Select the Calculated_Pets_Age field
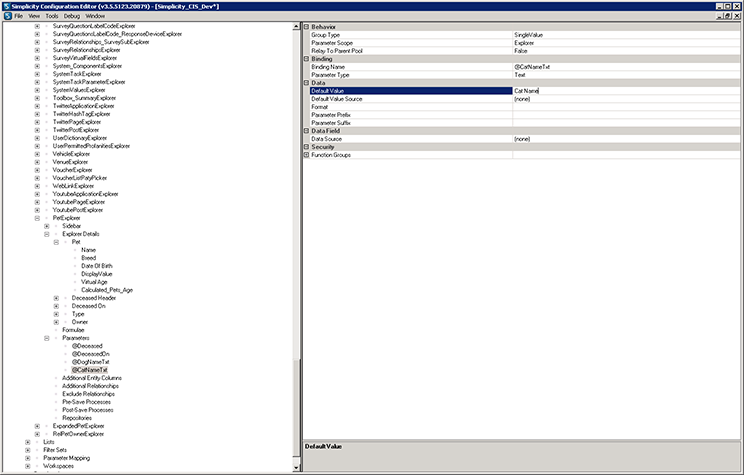744x475 pixels. pyautogui.click(x=107, y=290)
